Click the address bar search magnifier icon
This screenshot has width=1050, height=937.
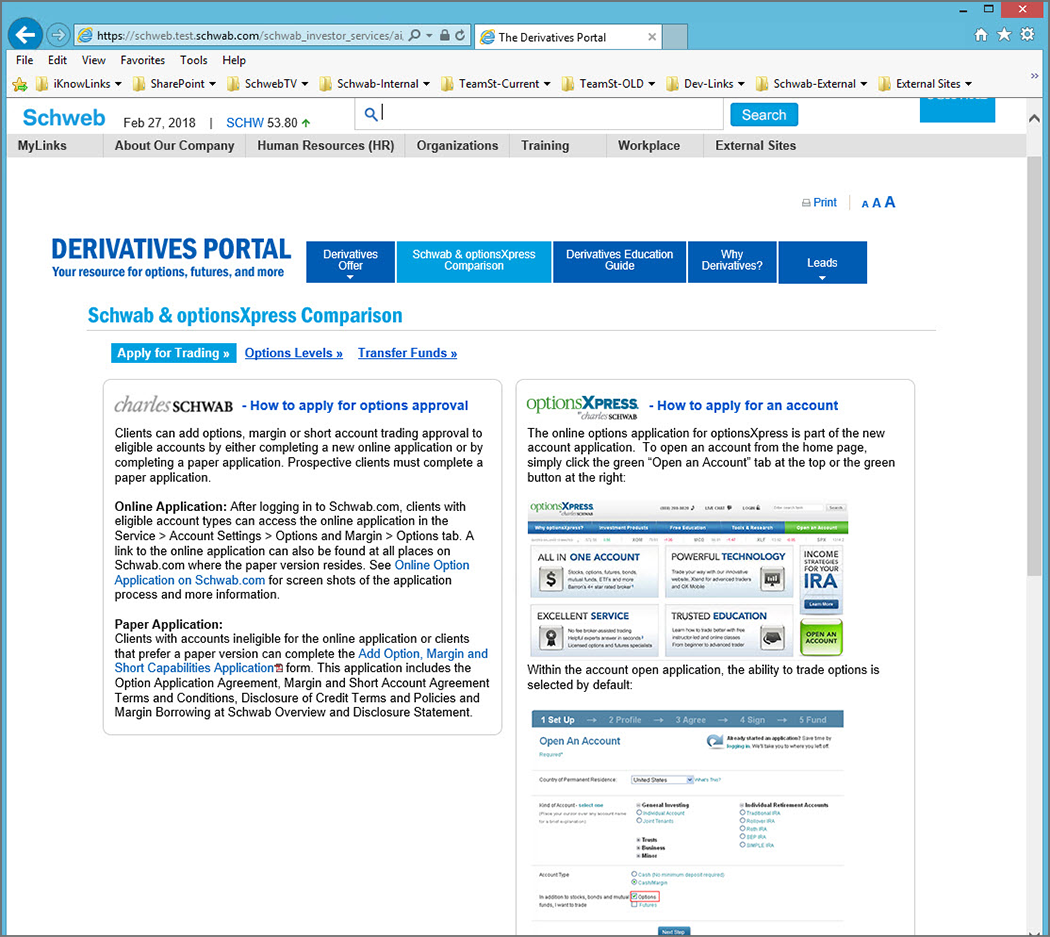[x=415, y=35]
